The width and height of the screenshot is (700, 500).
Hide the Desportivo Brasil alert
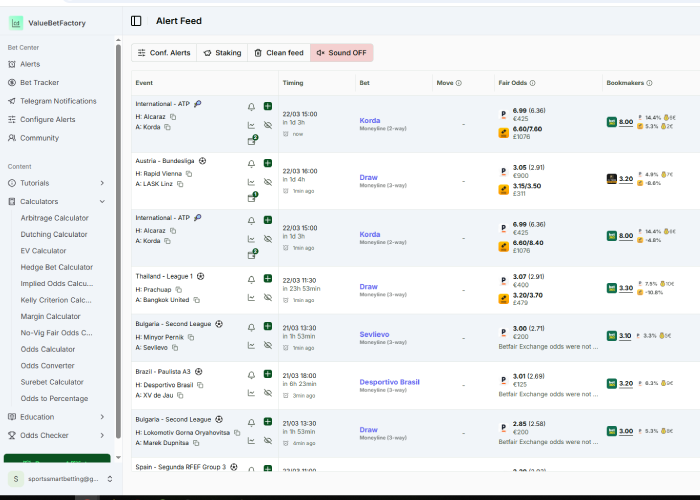268,393
